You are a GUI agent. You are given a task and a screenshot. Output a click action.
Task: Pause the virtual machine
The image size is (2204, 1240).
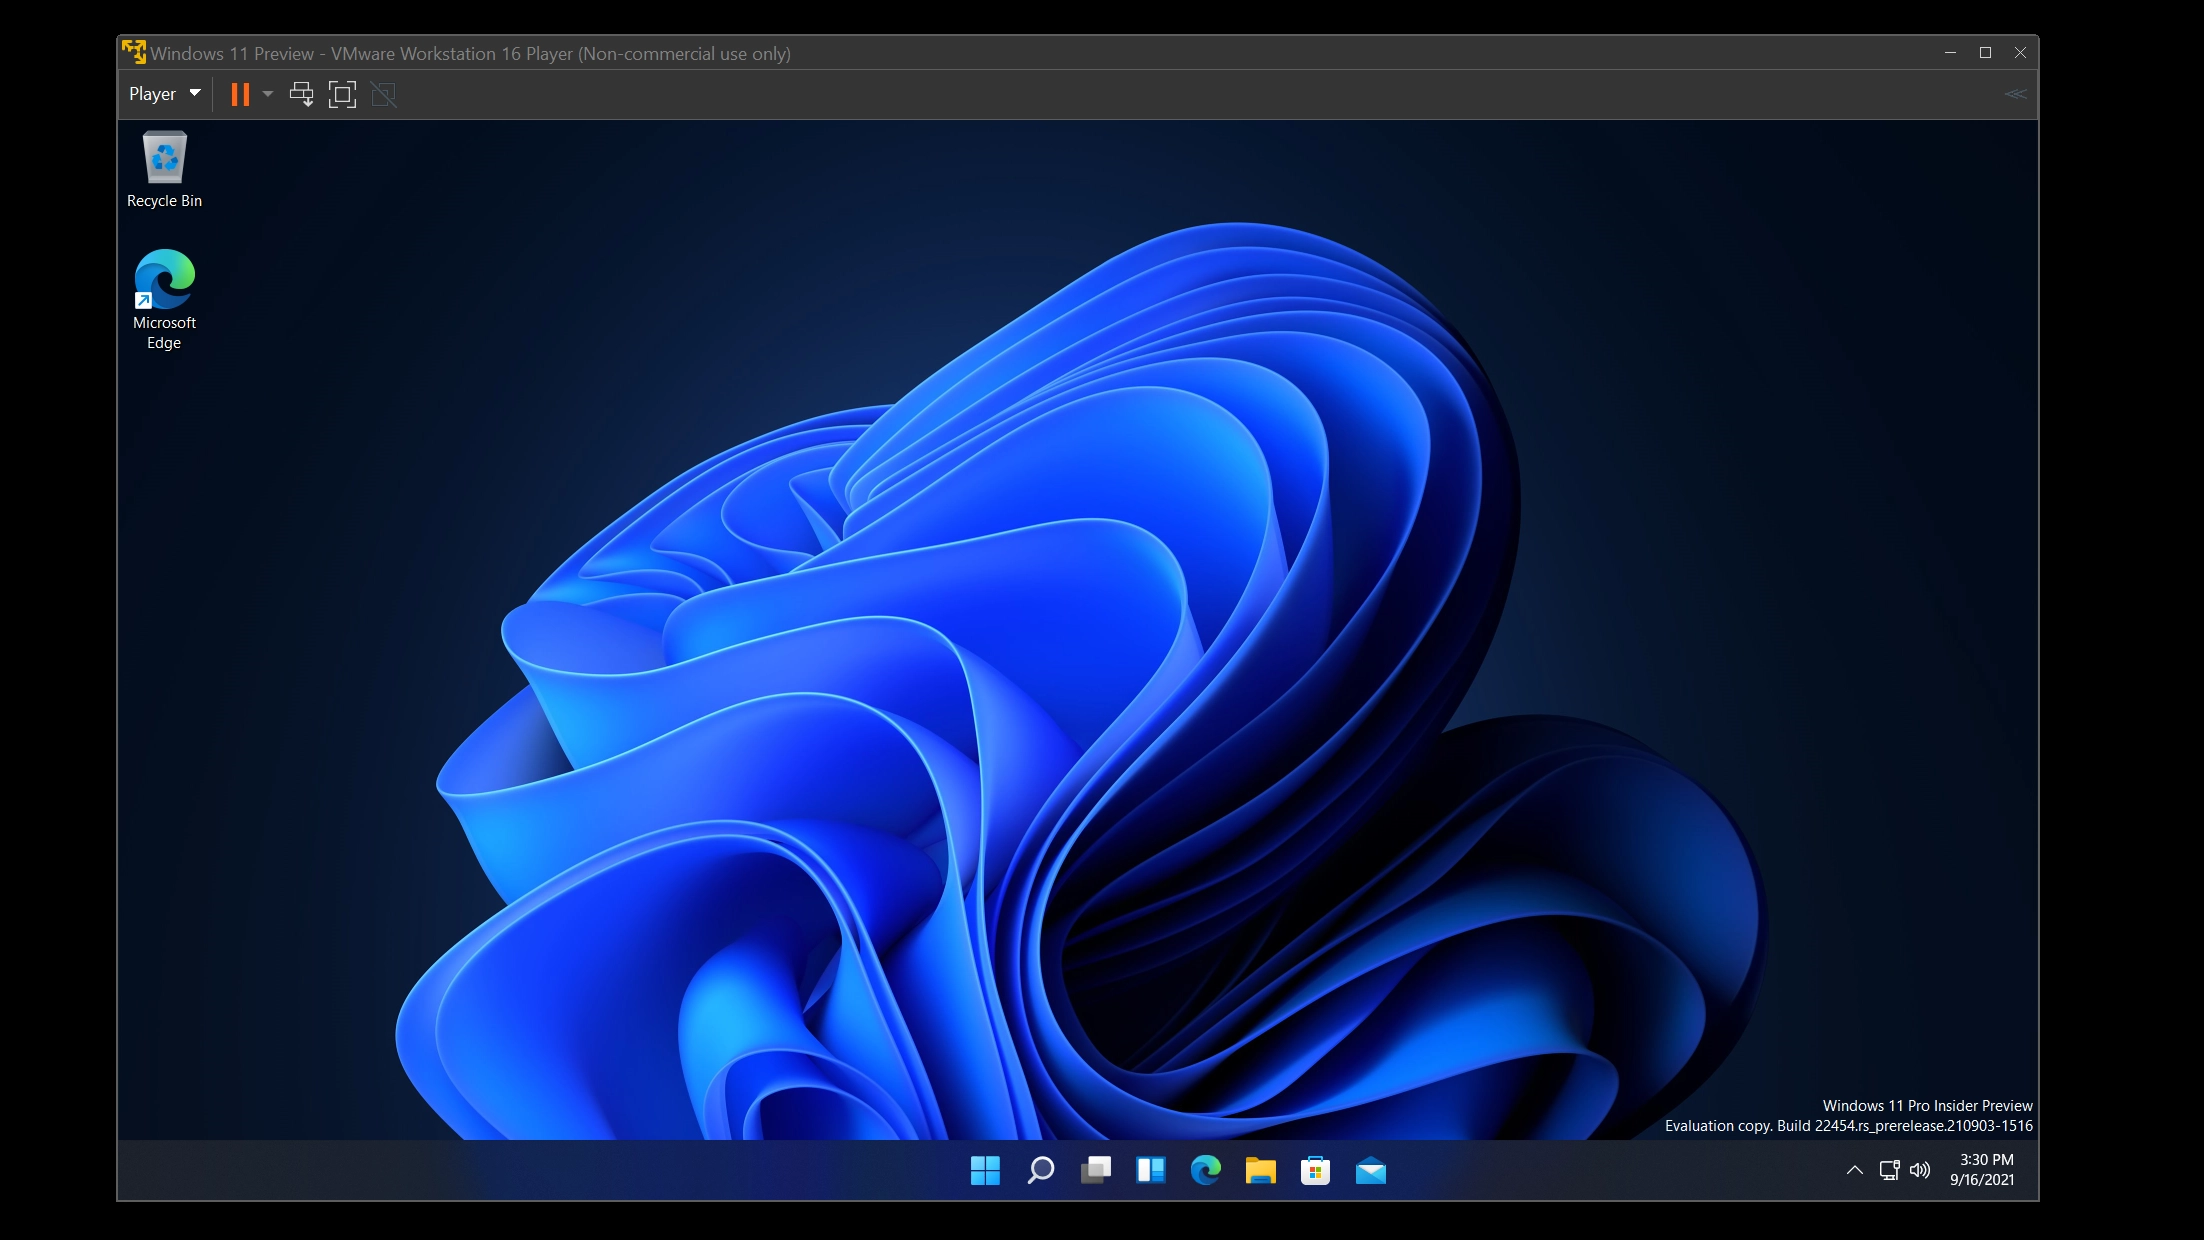[x=240, y=94]
